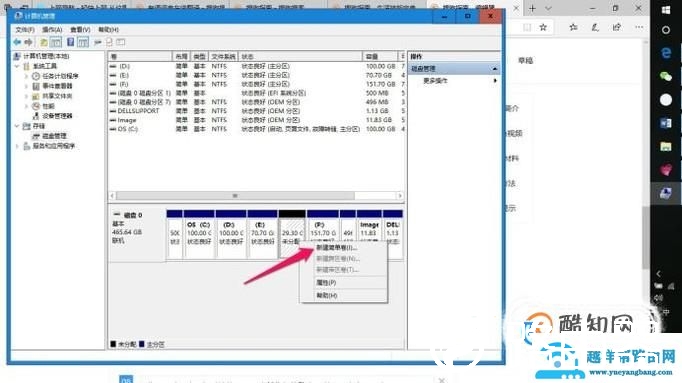The width and height of the screenshot is (682, 383).
Task: Open the 操作(A) menu
Action: click(52, 30)
